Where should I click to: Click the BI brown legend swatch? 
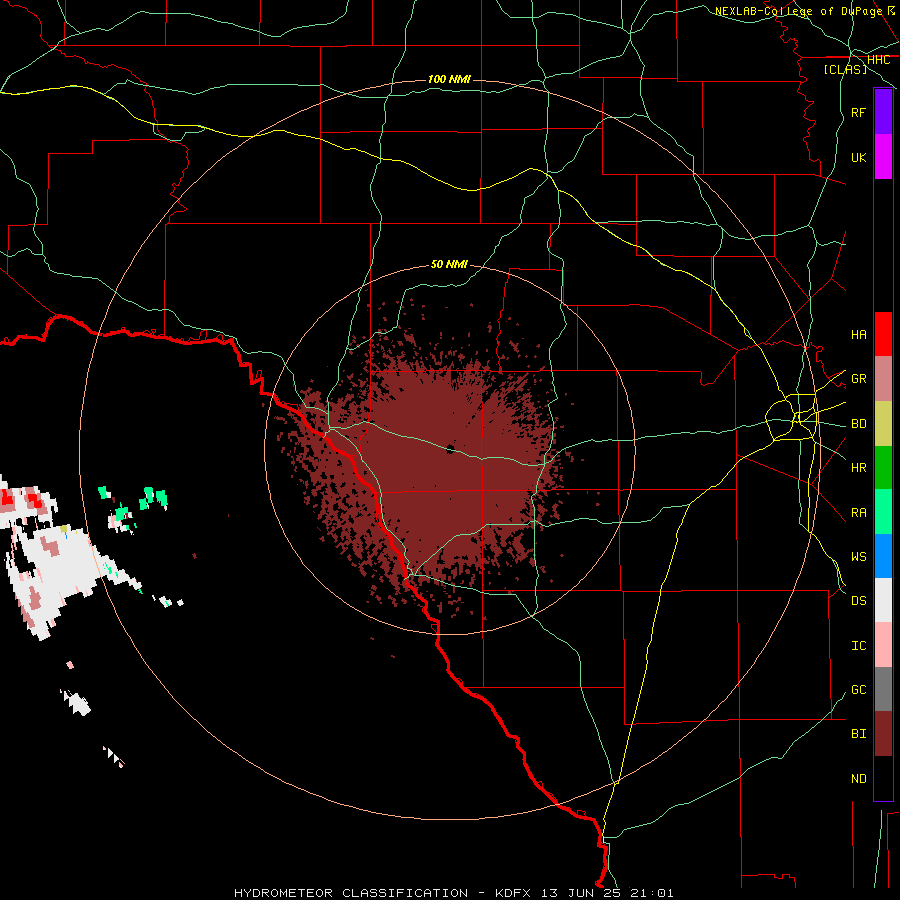point(883,734)
